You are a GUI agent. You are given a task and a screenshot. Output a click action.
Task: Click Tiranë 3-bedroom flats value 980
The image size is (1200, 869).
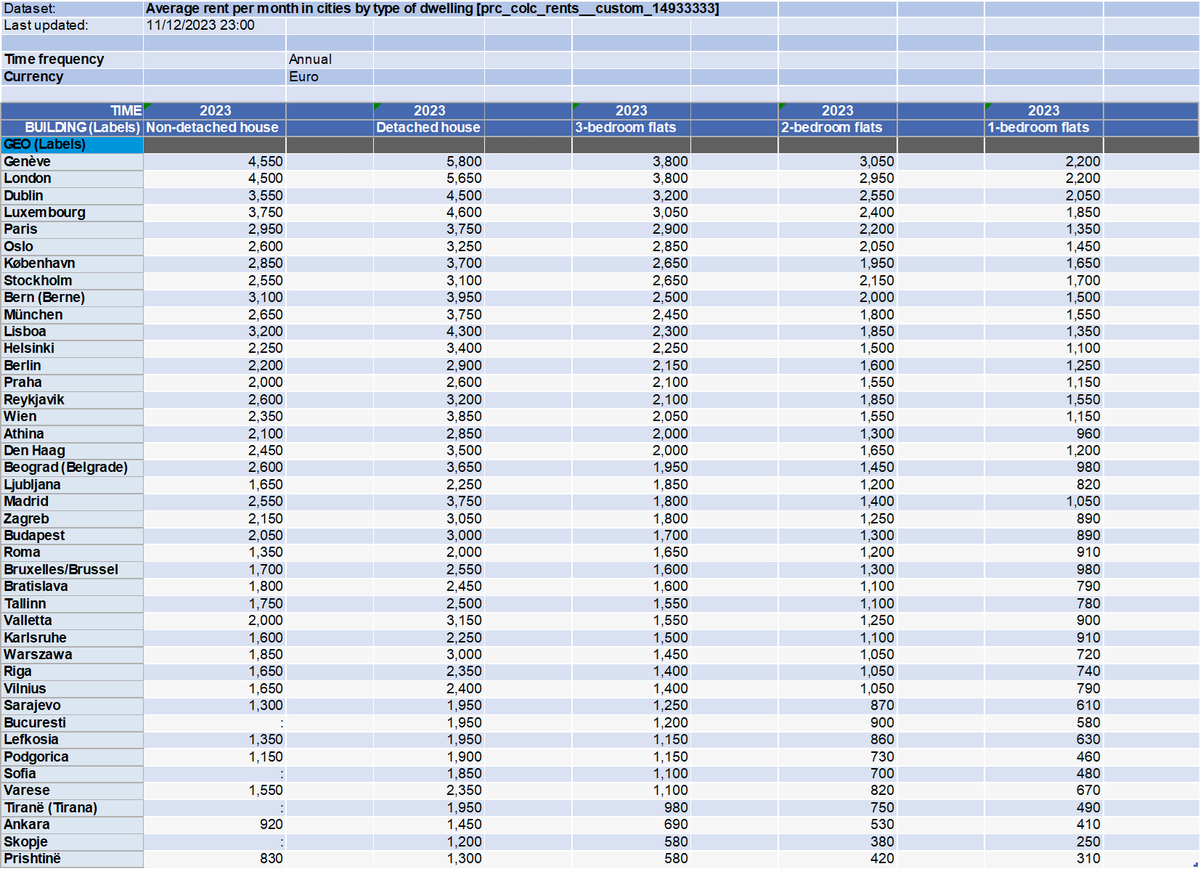click(x=674, y=807)
